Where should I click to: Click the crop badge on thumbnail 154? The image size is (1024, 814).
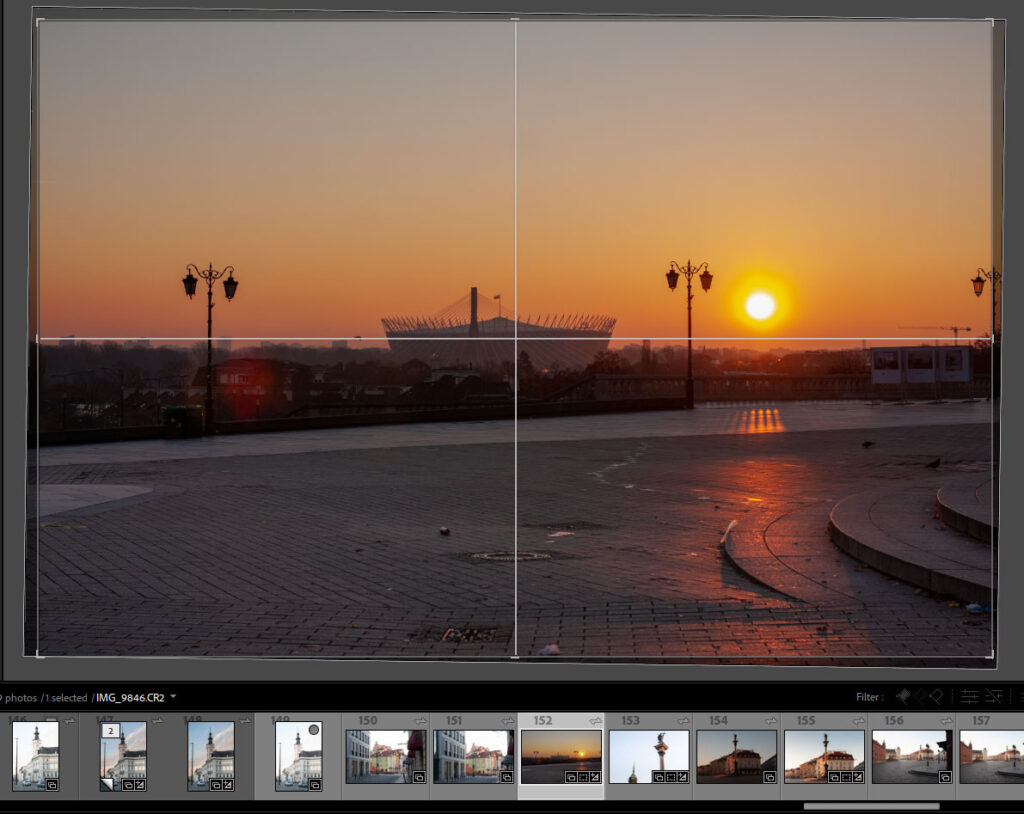tap(768, 778)
